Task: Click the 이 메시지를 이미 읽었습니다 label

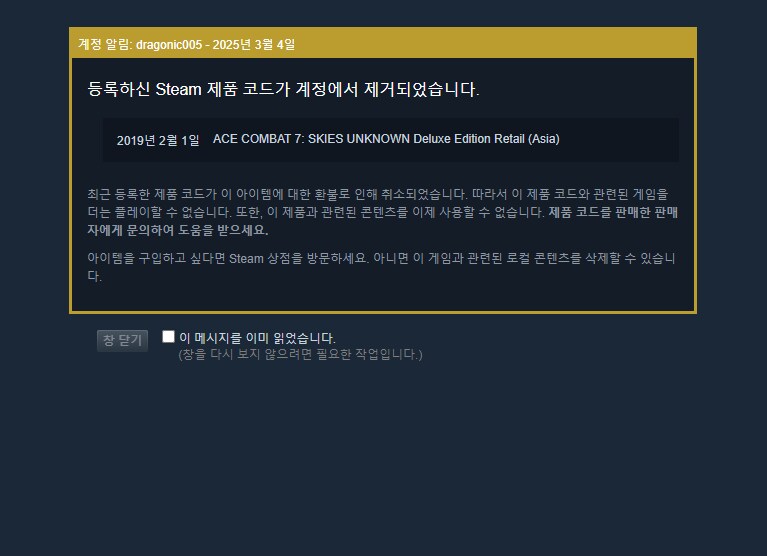Action: [x=257, y=338]
